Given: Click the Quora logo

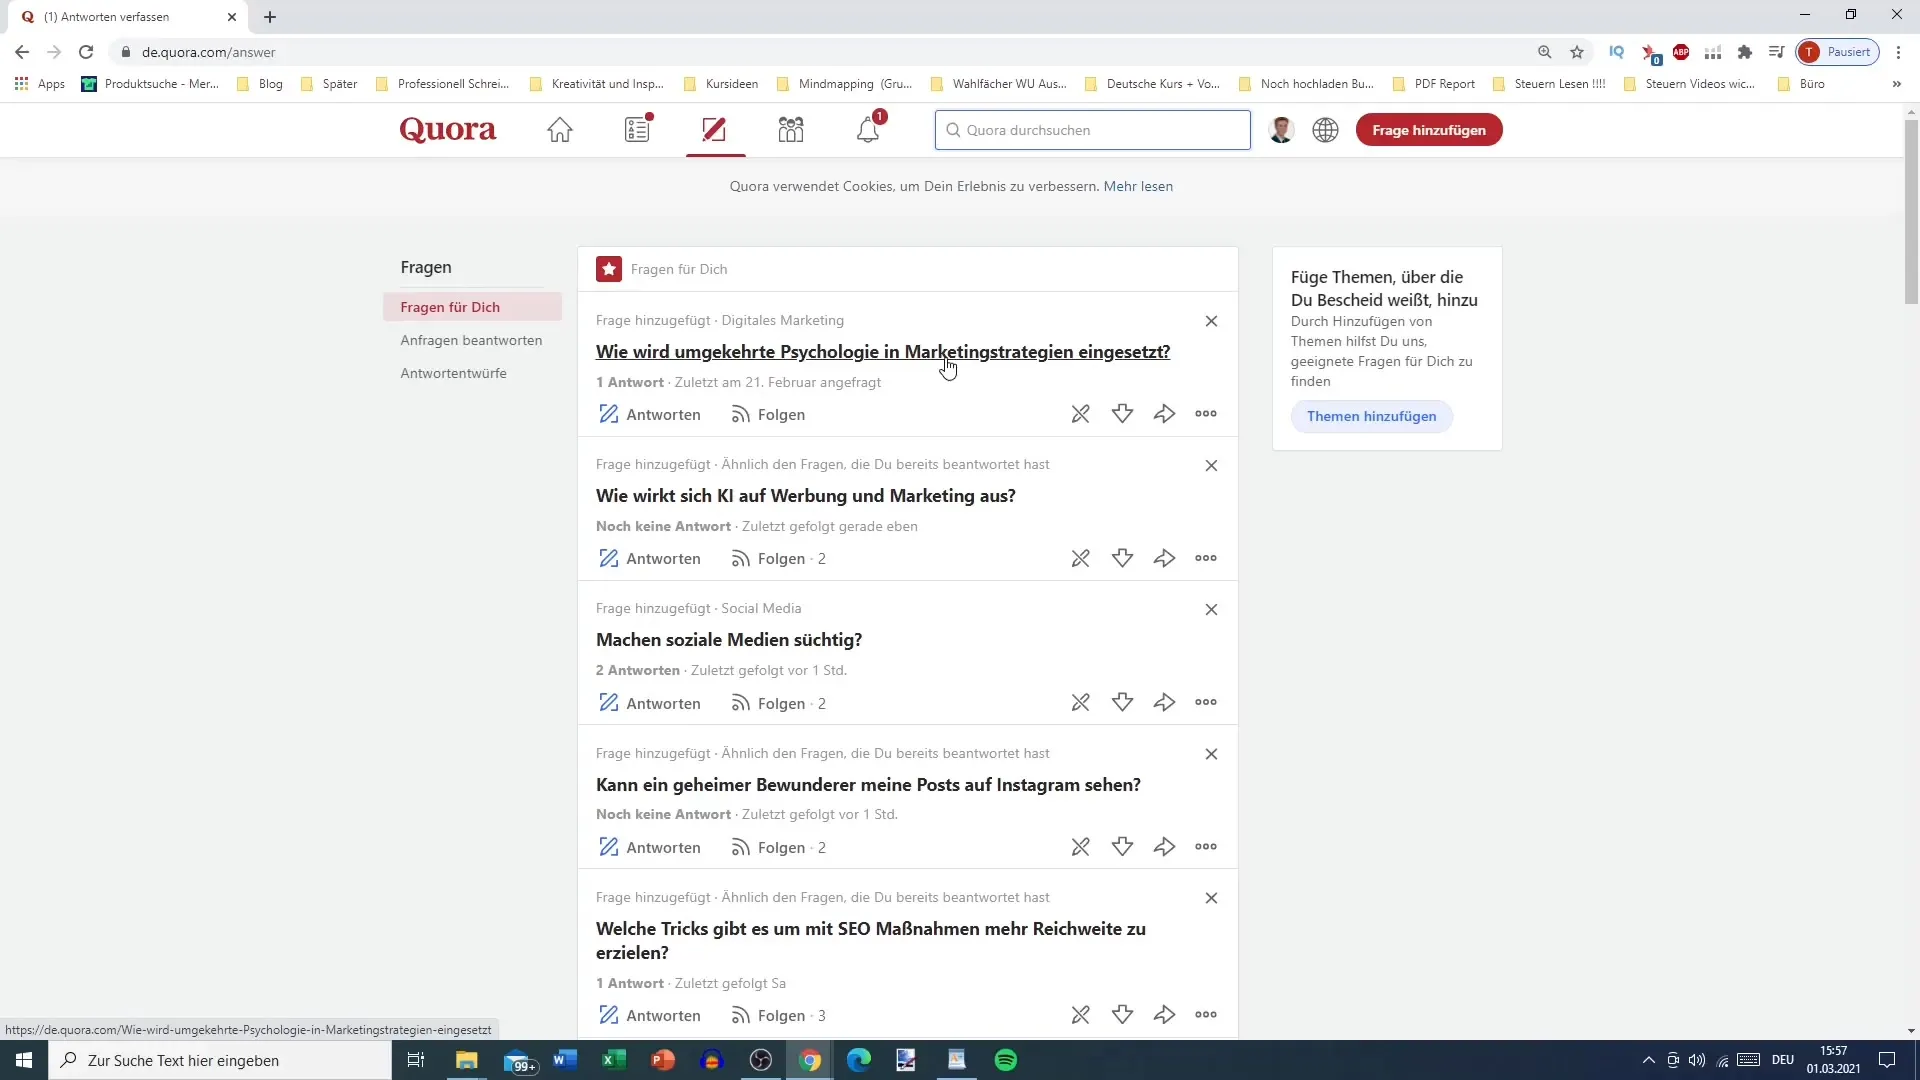Looking at the screenshot, I should [x=448, y=130].
